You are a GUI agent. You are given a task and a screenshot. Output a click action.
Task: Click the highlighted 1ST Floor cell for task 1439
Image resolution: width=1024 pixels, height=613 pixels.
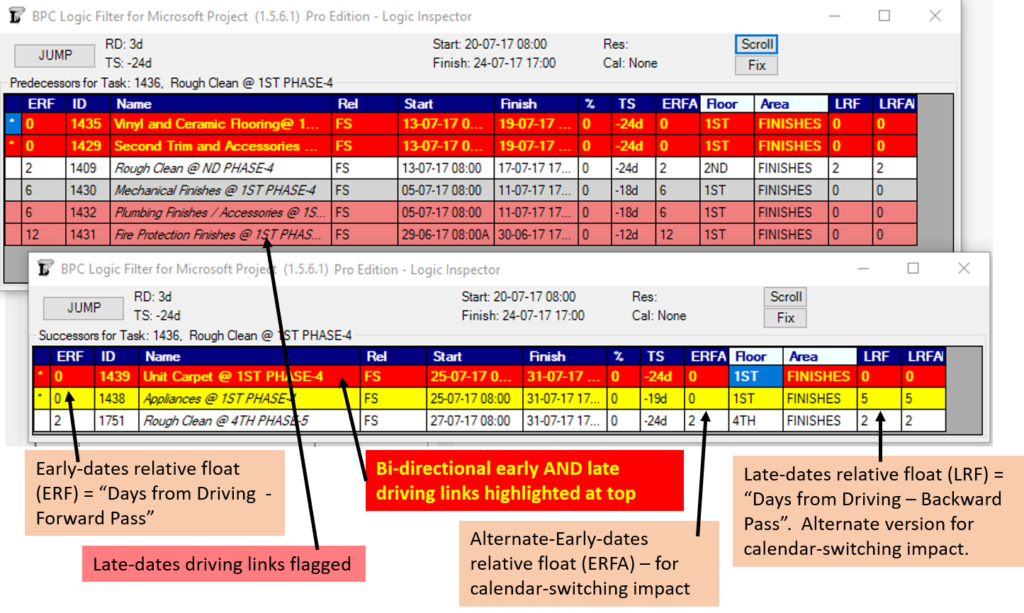click(755, 376)
